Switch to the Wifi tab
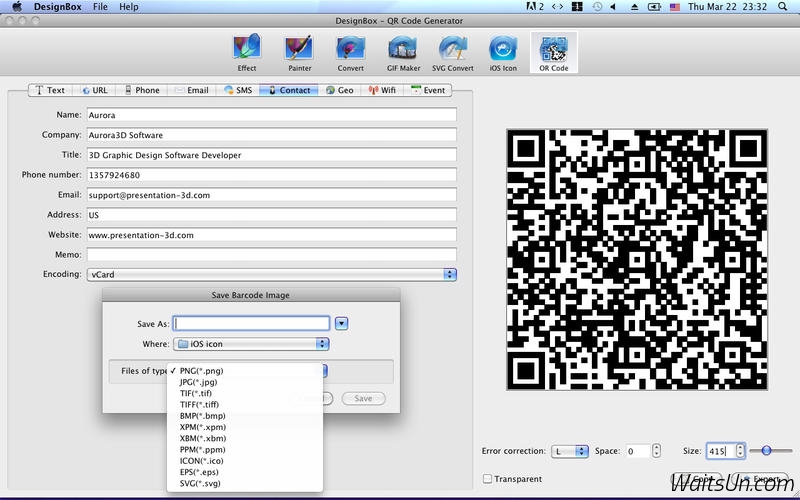The image size is (800, 500). tap(382, 90)
